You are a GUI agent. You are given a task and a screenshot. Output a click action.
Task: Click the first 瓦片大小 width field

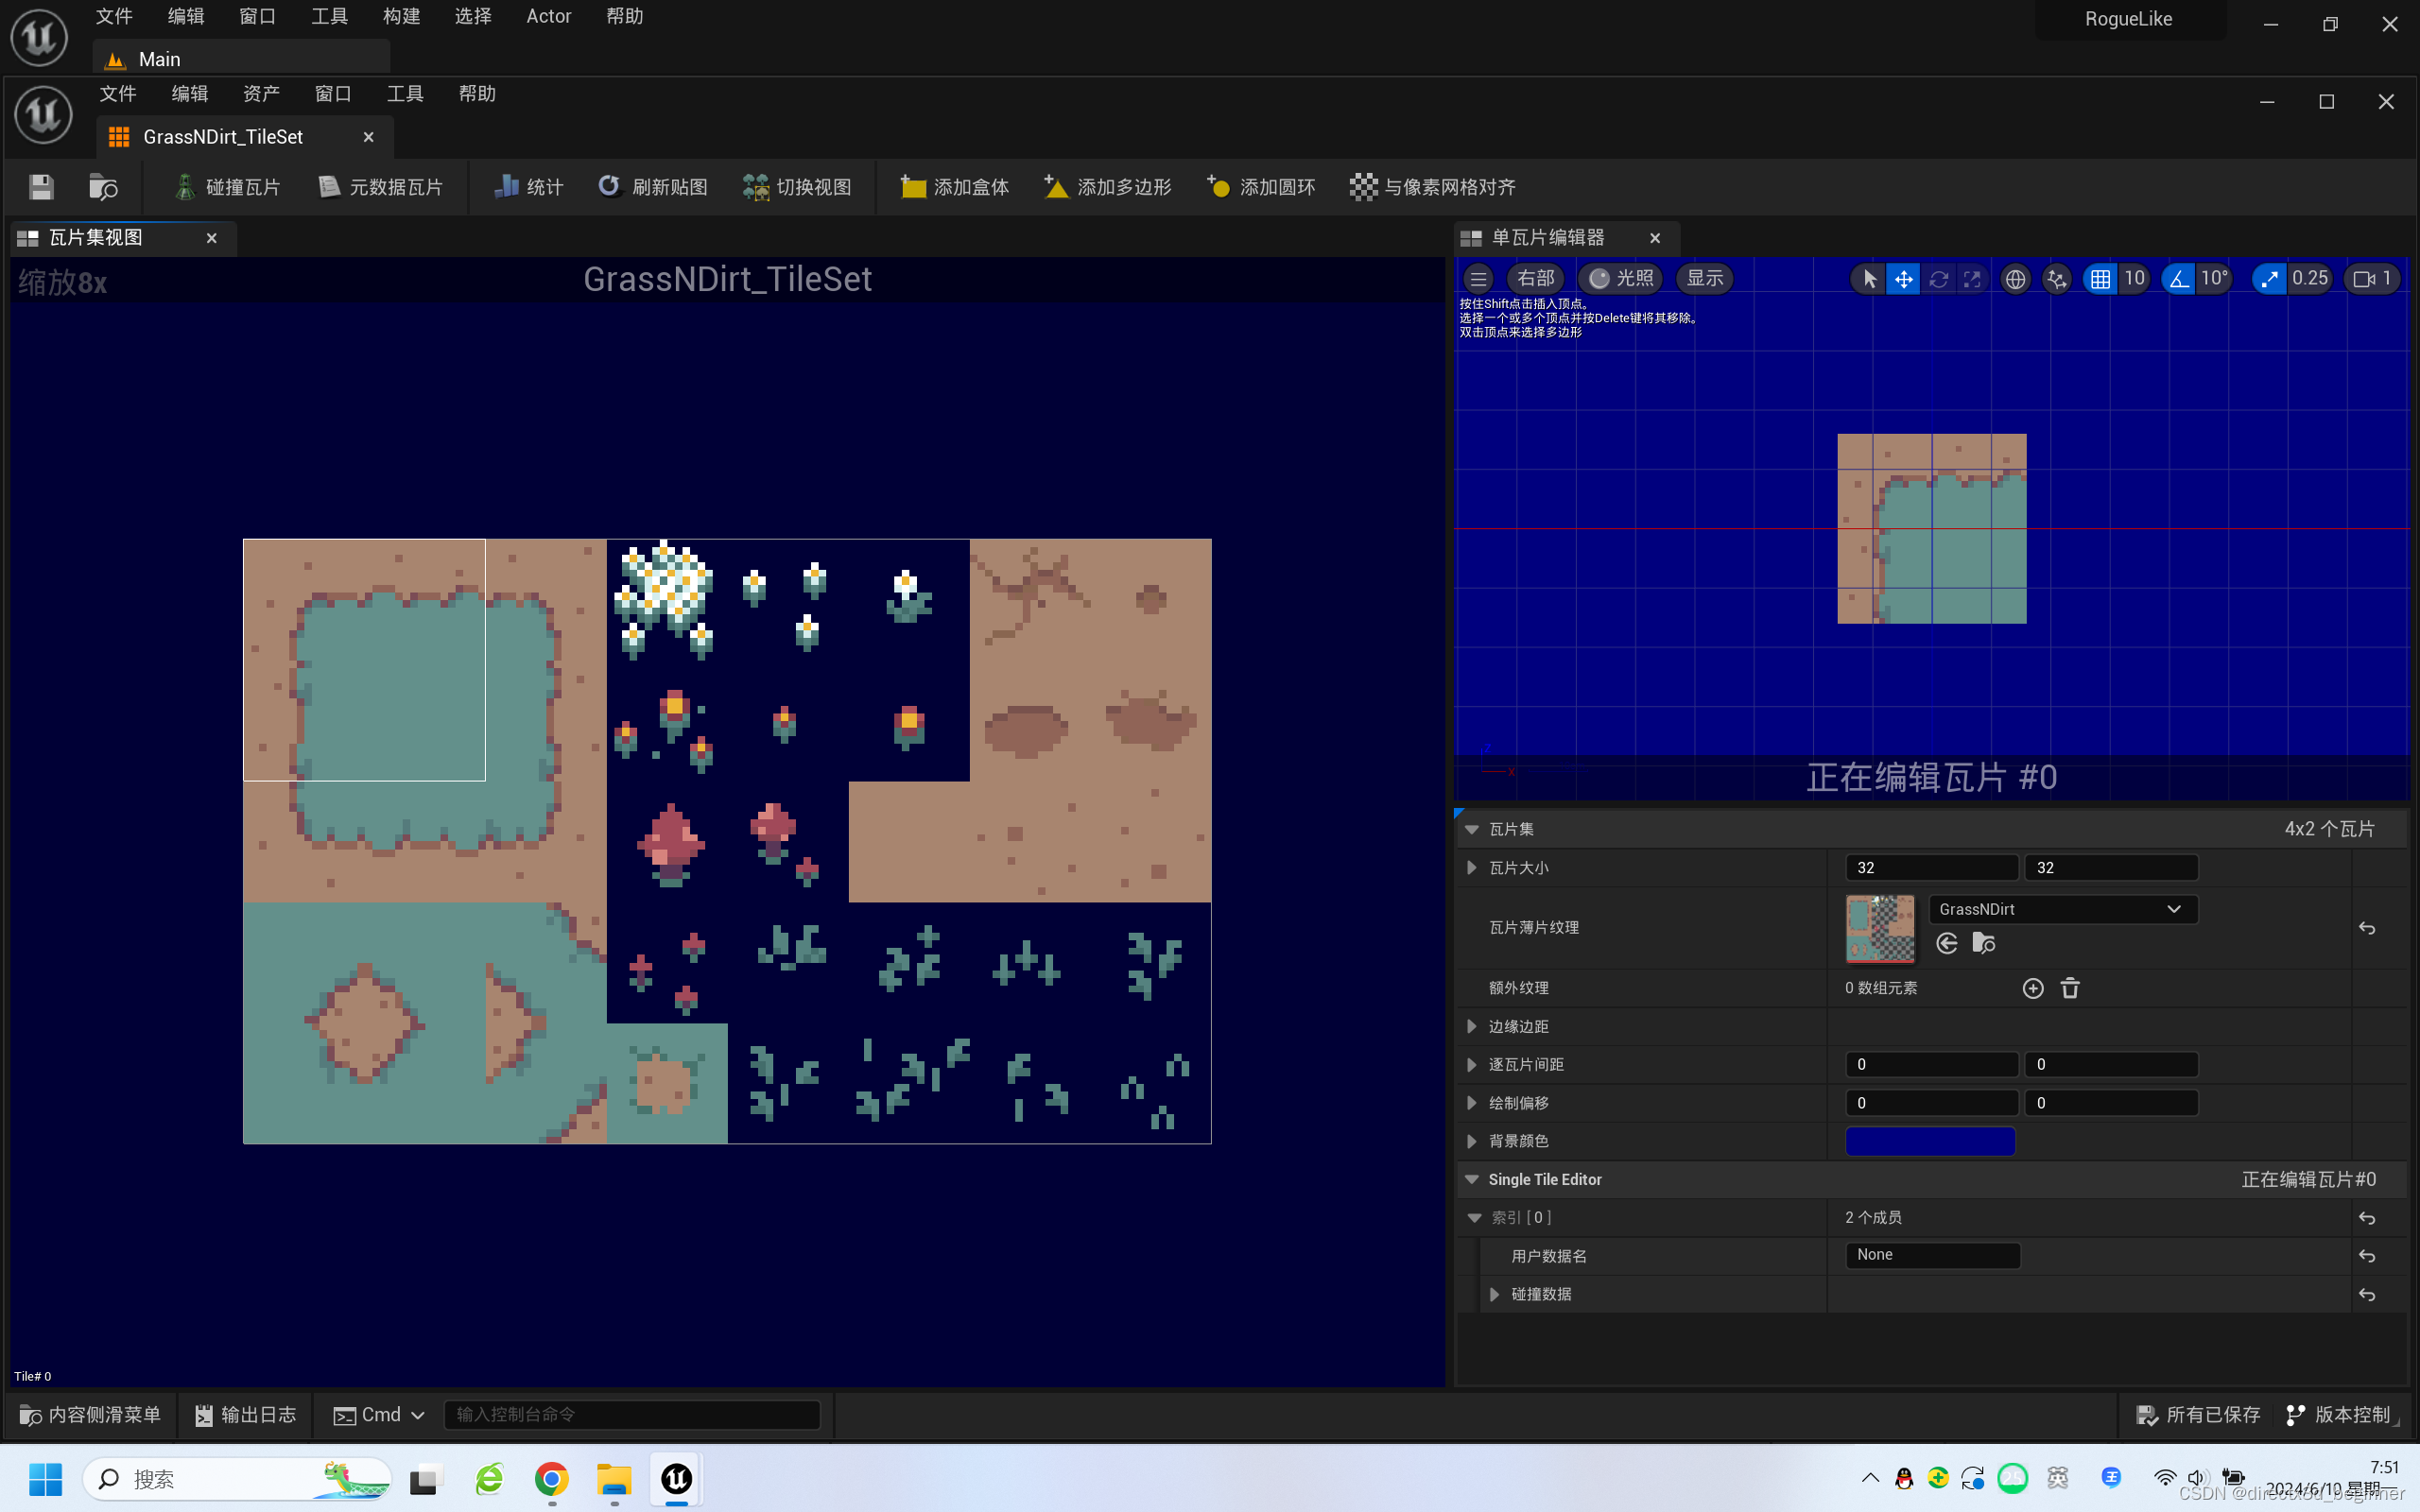click(1931, 868)
